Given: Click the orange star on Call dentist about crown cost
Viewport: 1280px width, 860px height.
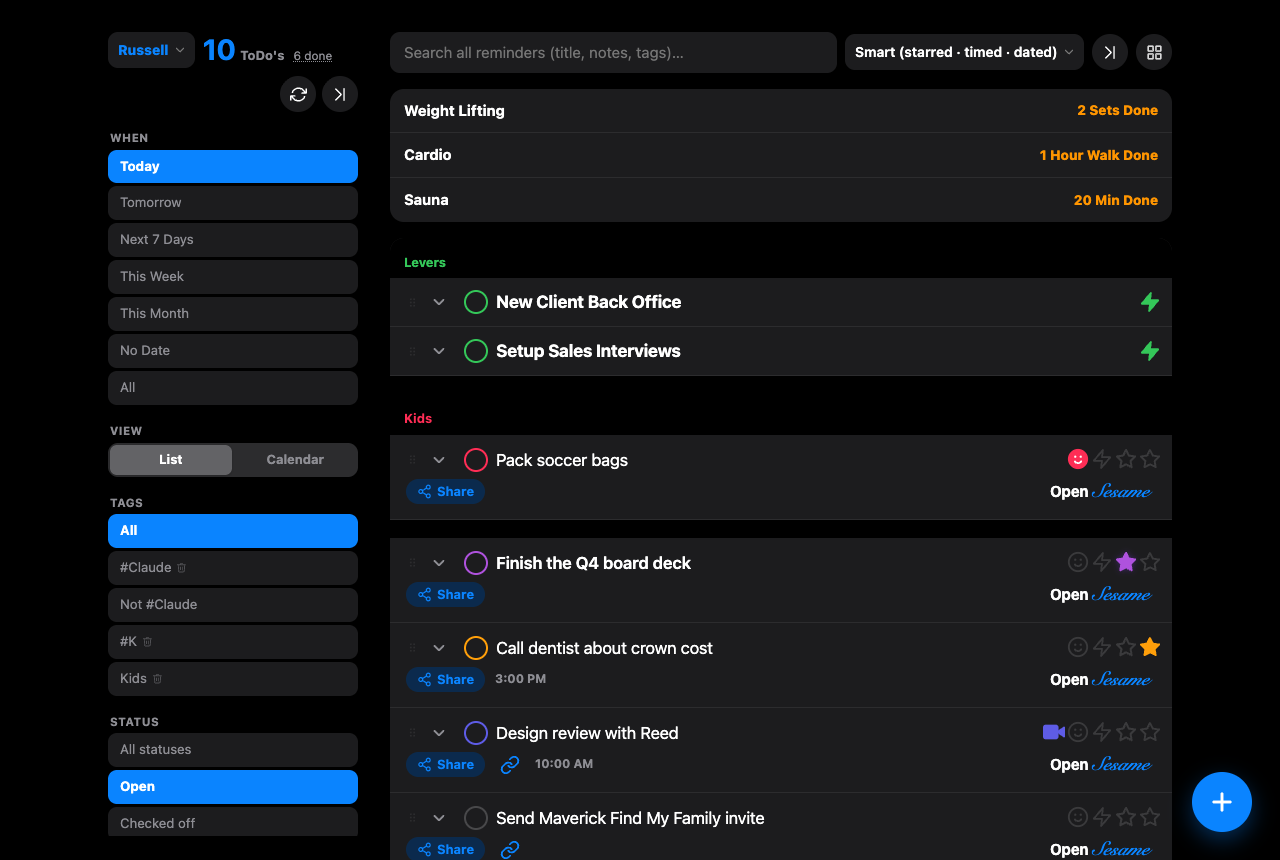Looking at the screenshot, I should tap(1150, 647).
